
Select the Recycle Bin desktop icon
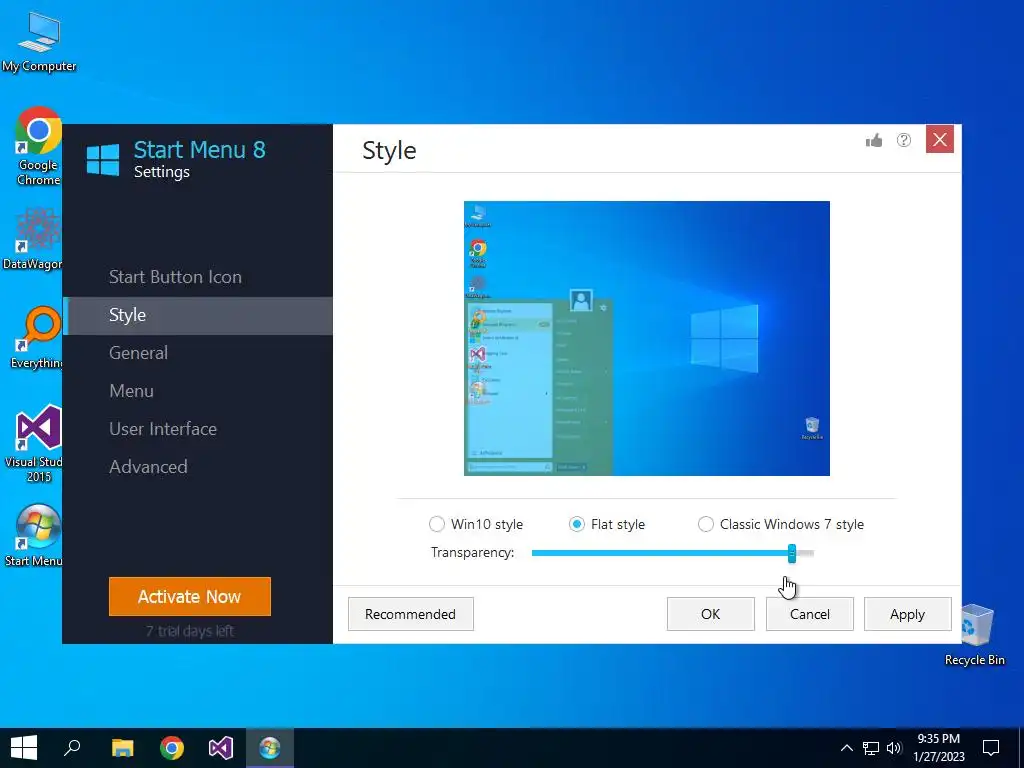(974, 635)
